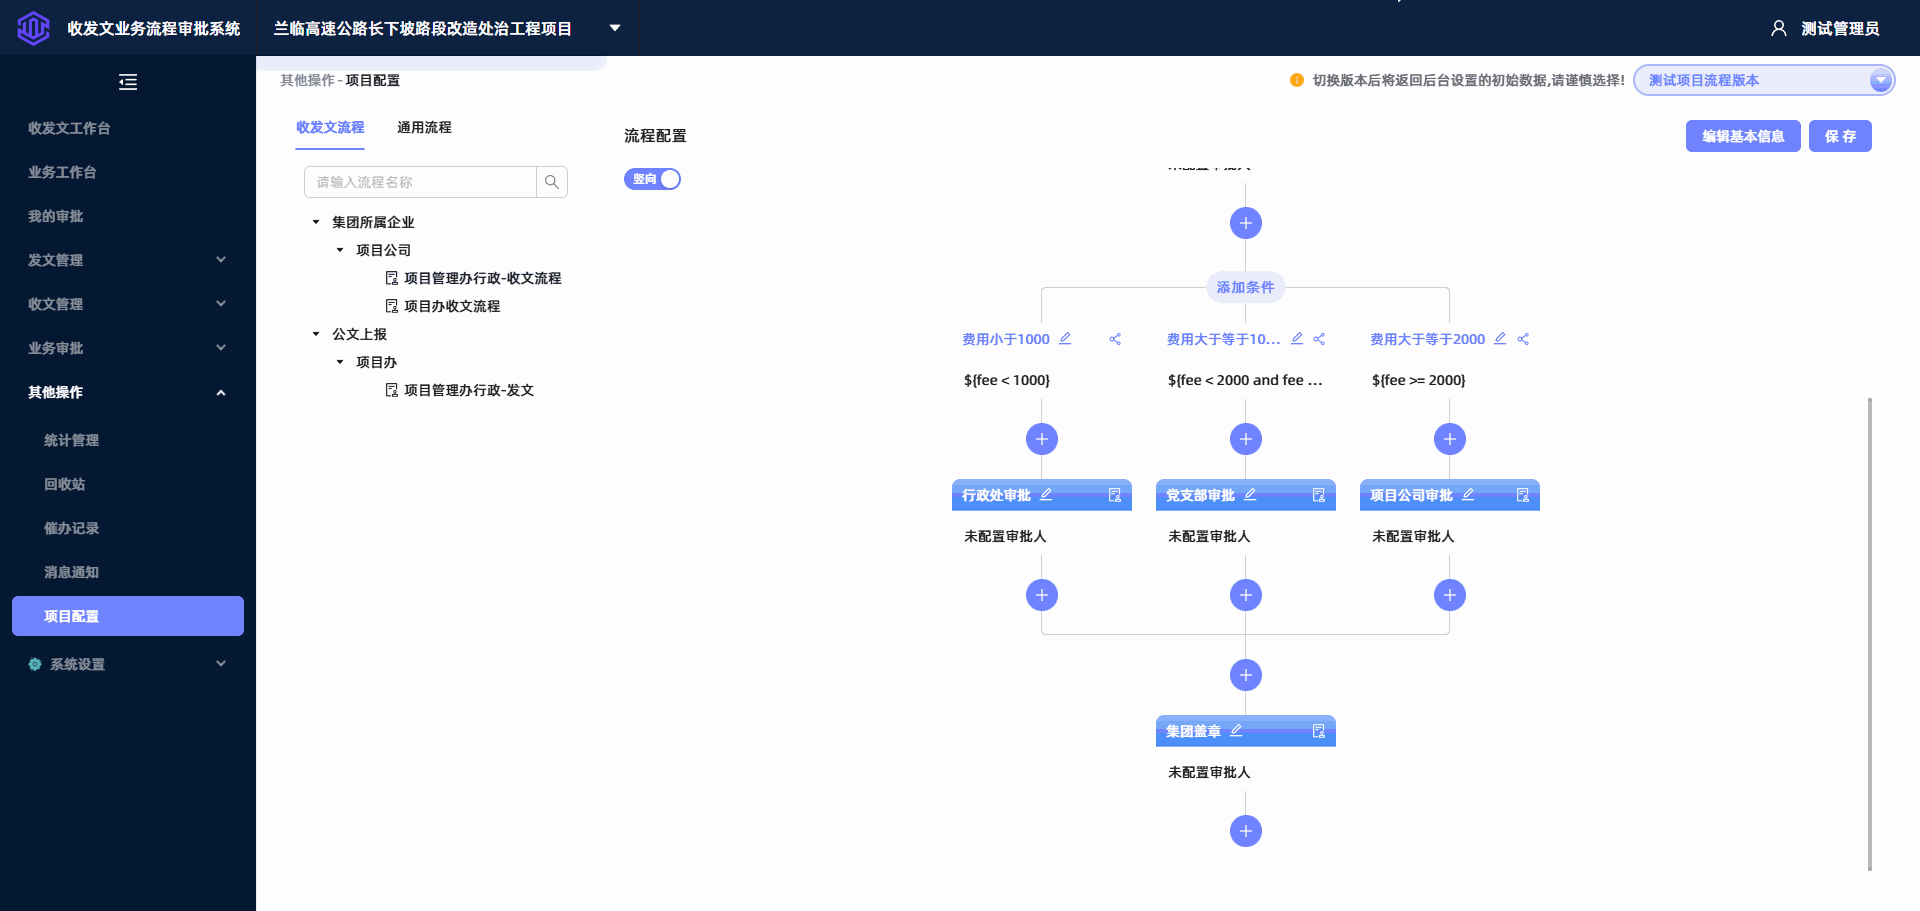This screenshot has width=1920, height=911.
Task: Click the share icon beside 费用大于等于2000
Action: tap(1523, 339)
